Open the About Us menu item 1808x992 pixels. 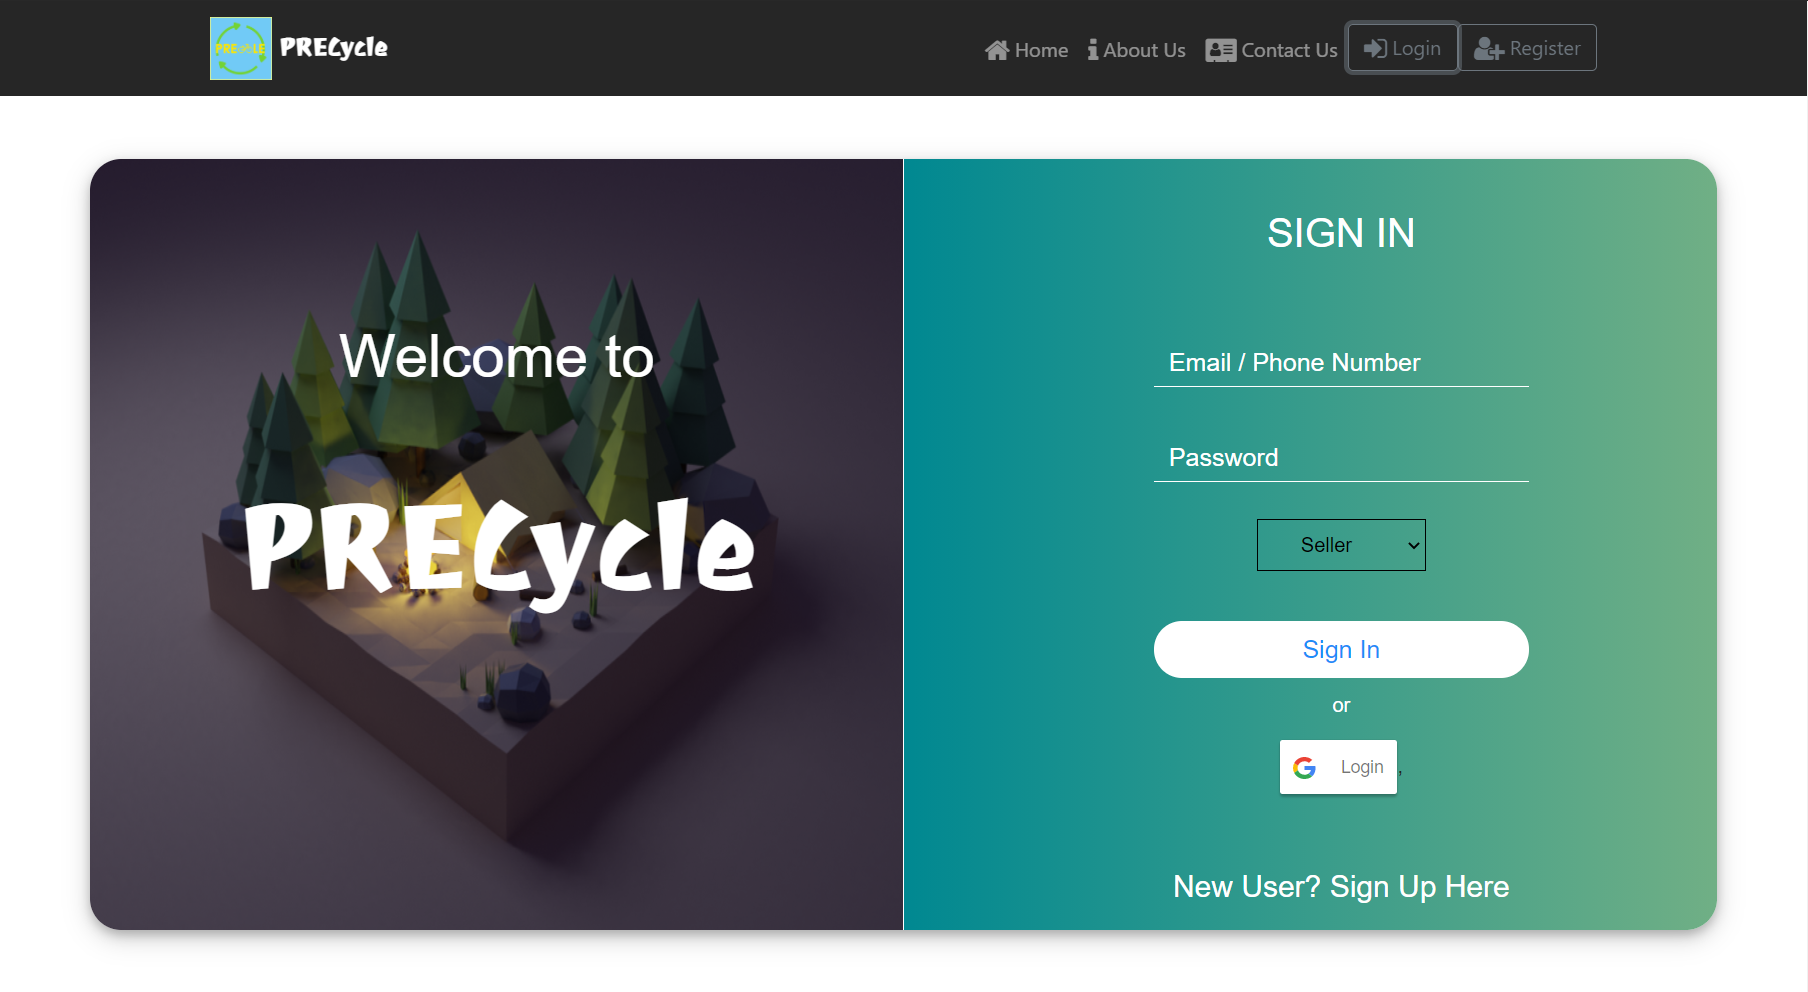point(1137,50)
